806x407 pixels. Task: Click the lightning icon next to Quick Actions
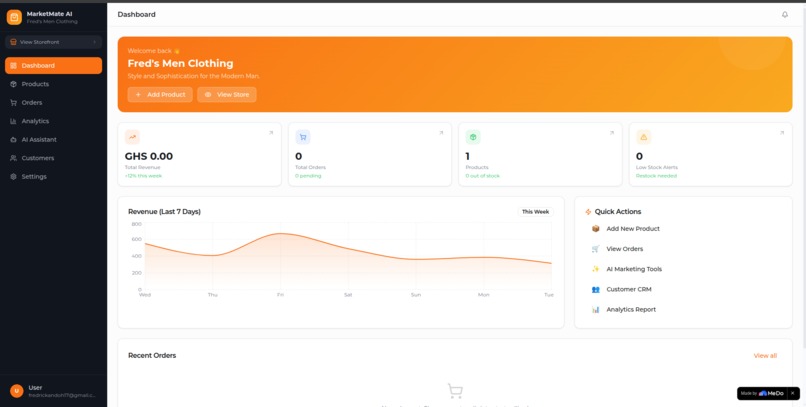coord(588,212)
